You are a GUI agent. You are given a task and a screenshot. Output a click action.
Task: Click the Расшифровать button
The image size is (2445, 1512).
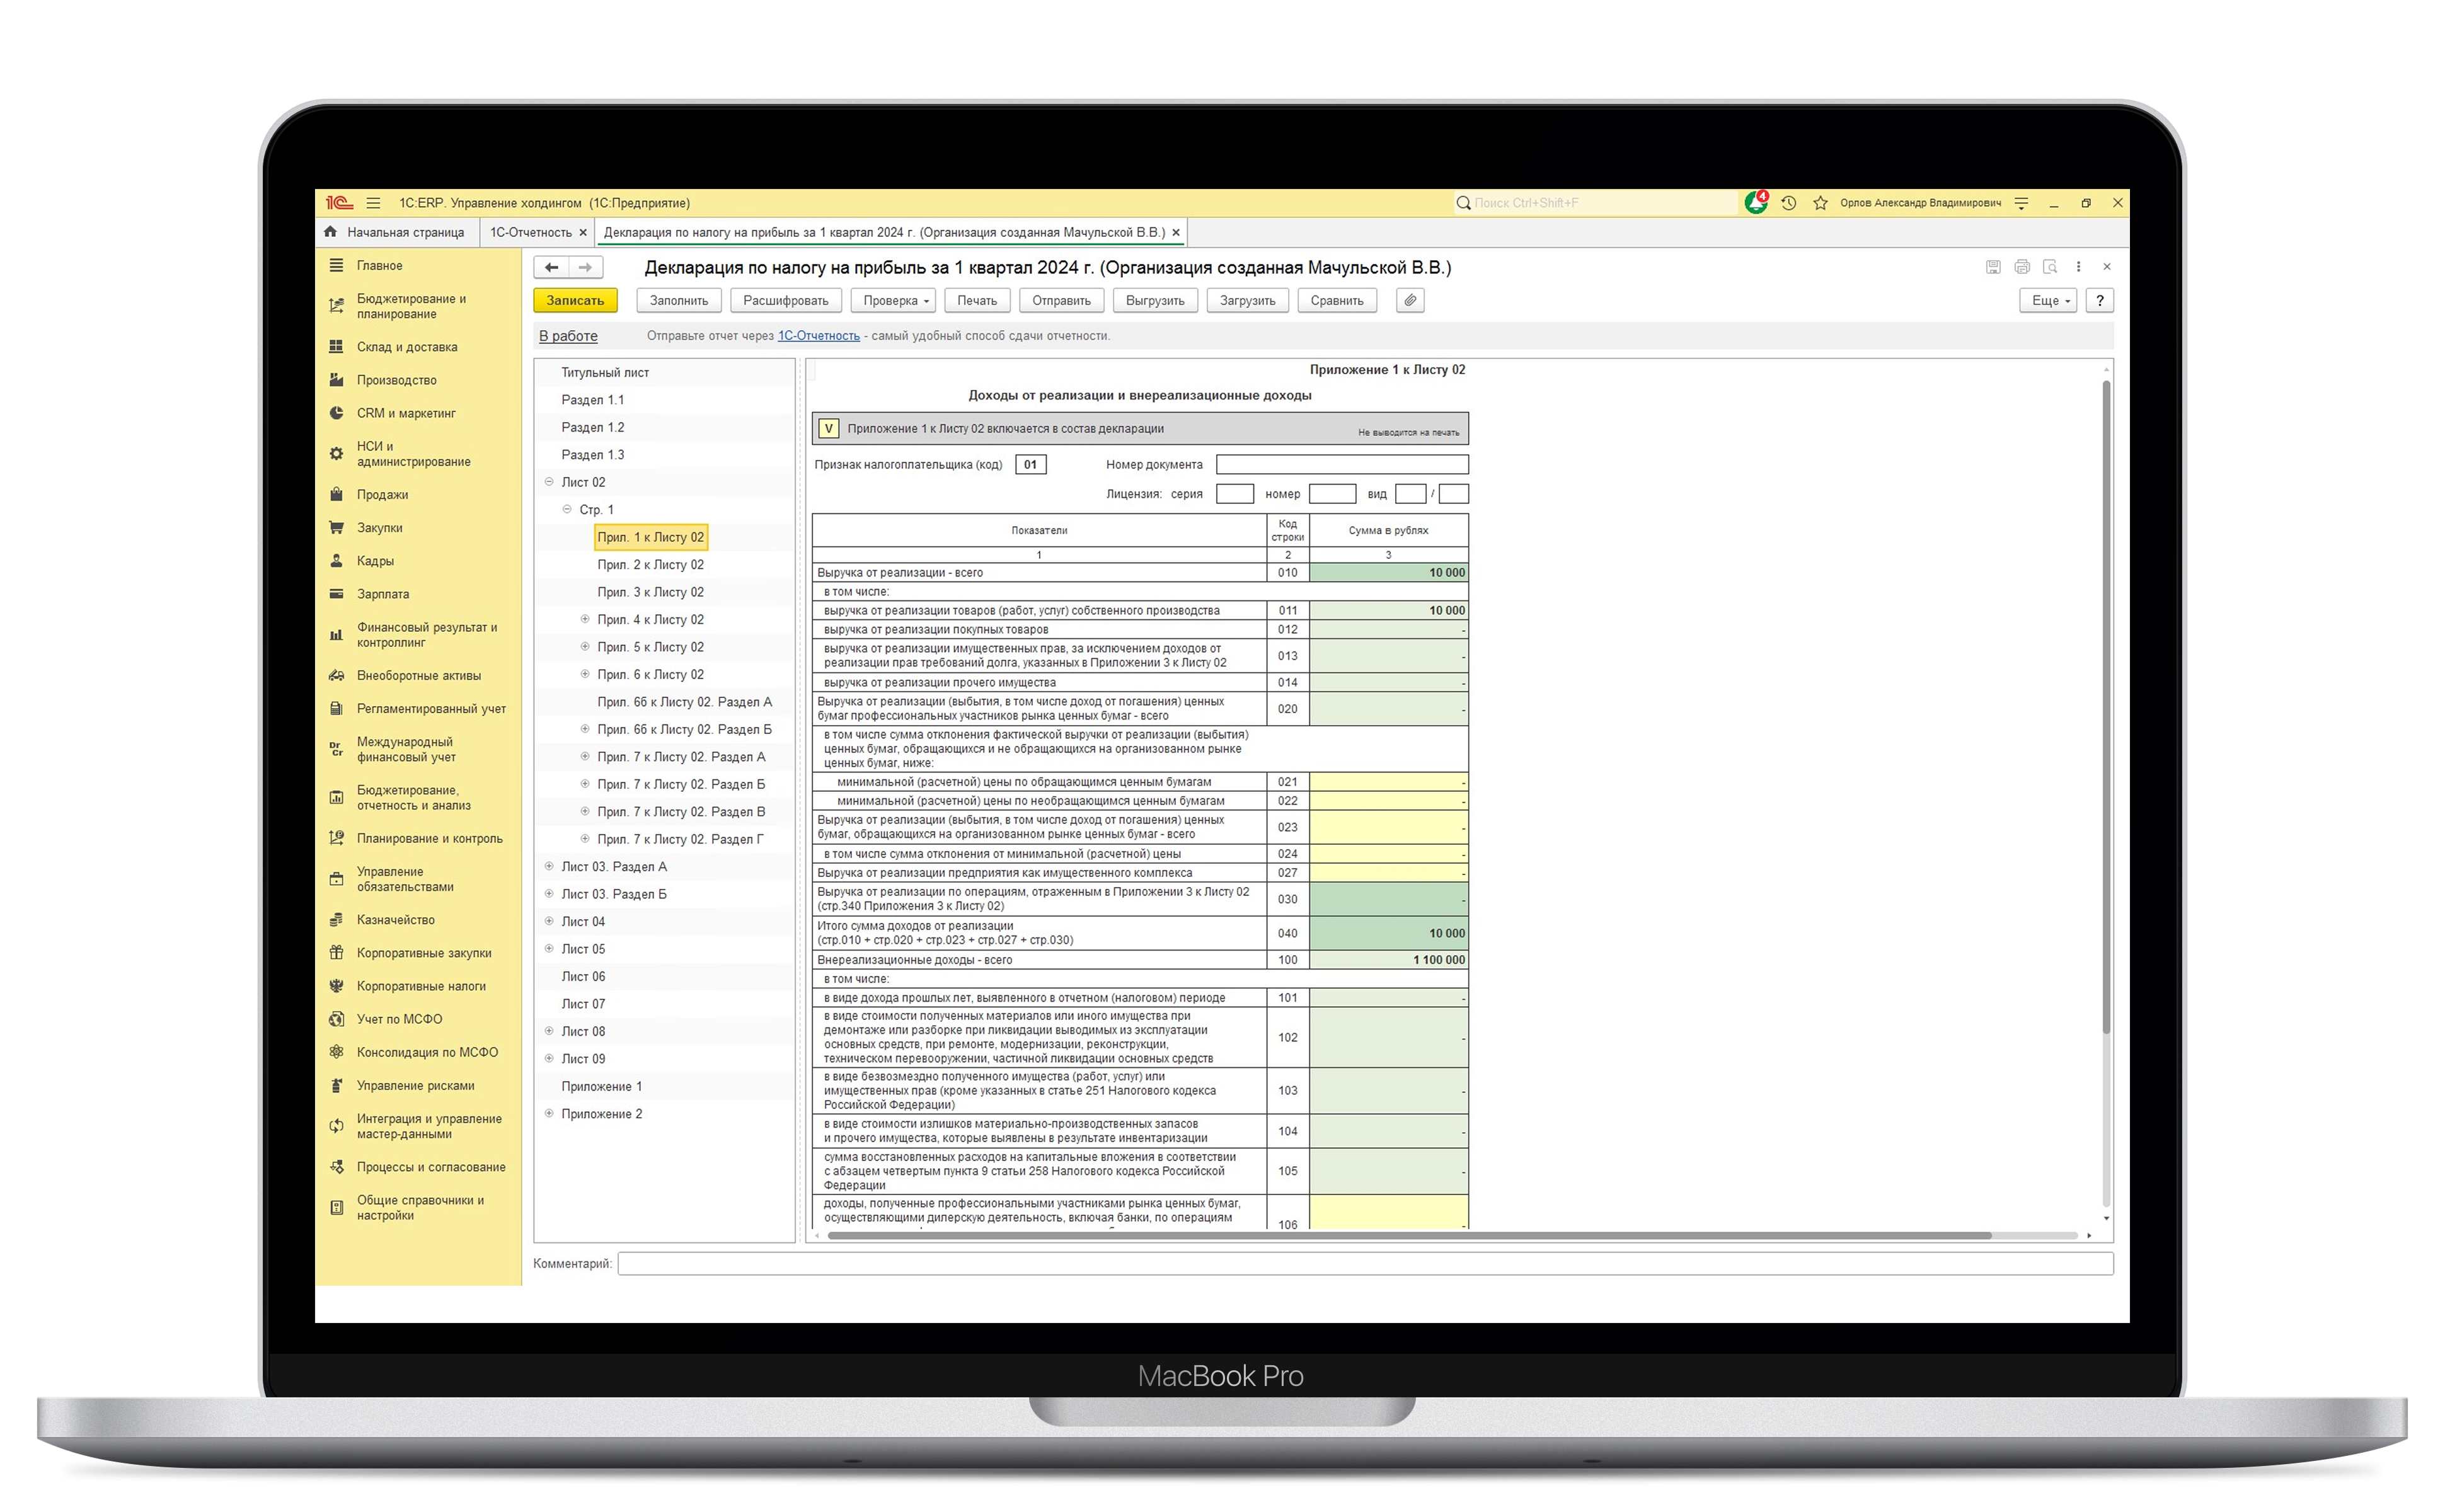point(785,300)
